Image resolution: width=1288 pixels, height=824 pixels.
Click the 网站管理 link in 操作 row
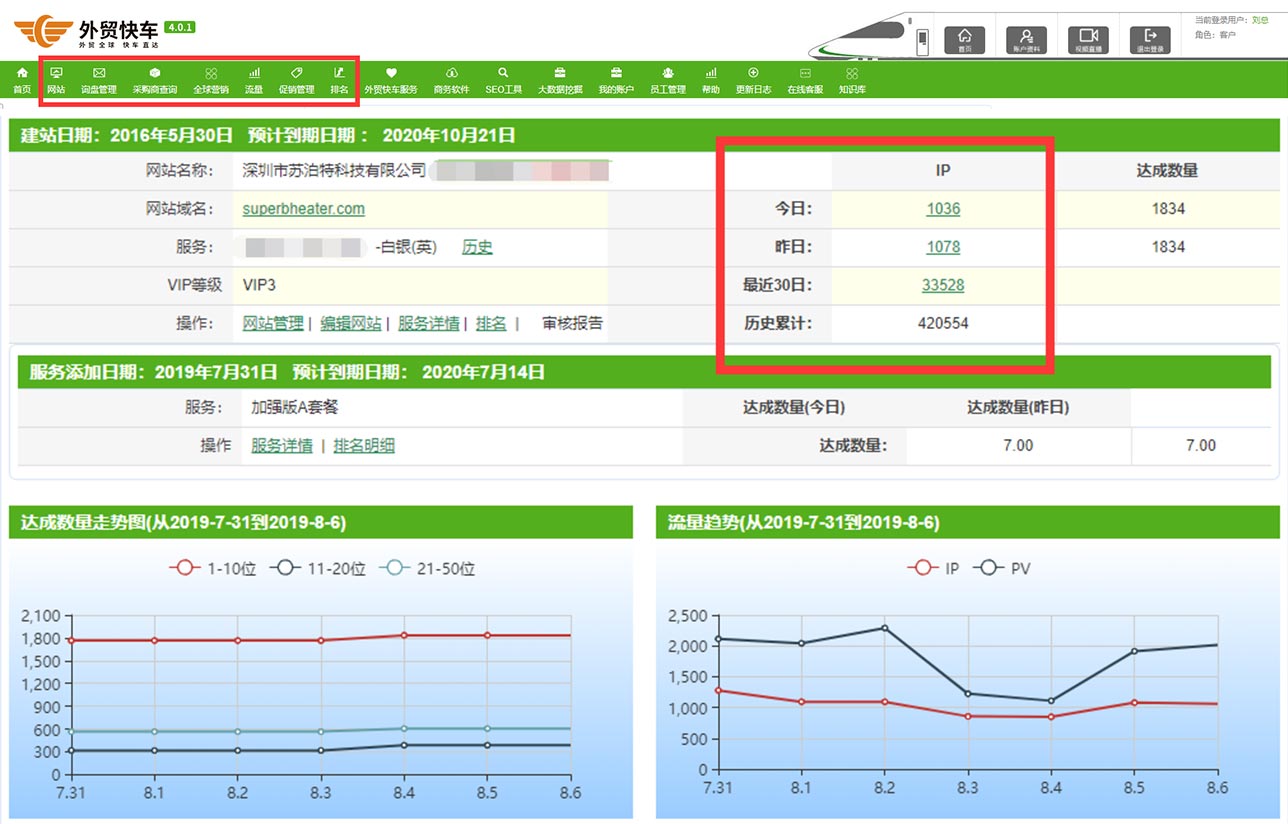tap(273, 323)
